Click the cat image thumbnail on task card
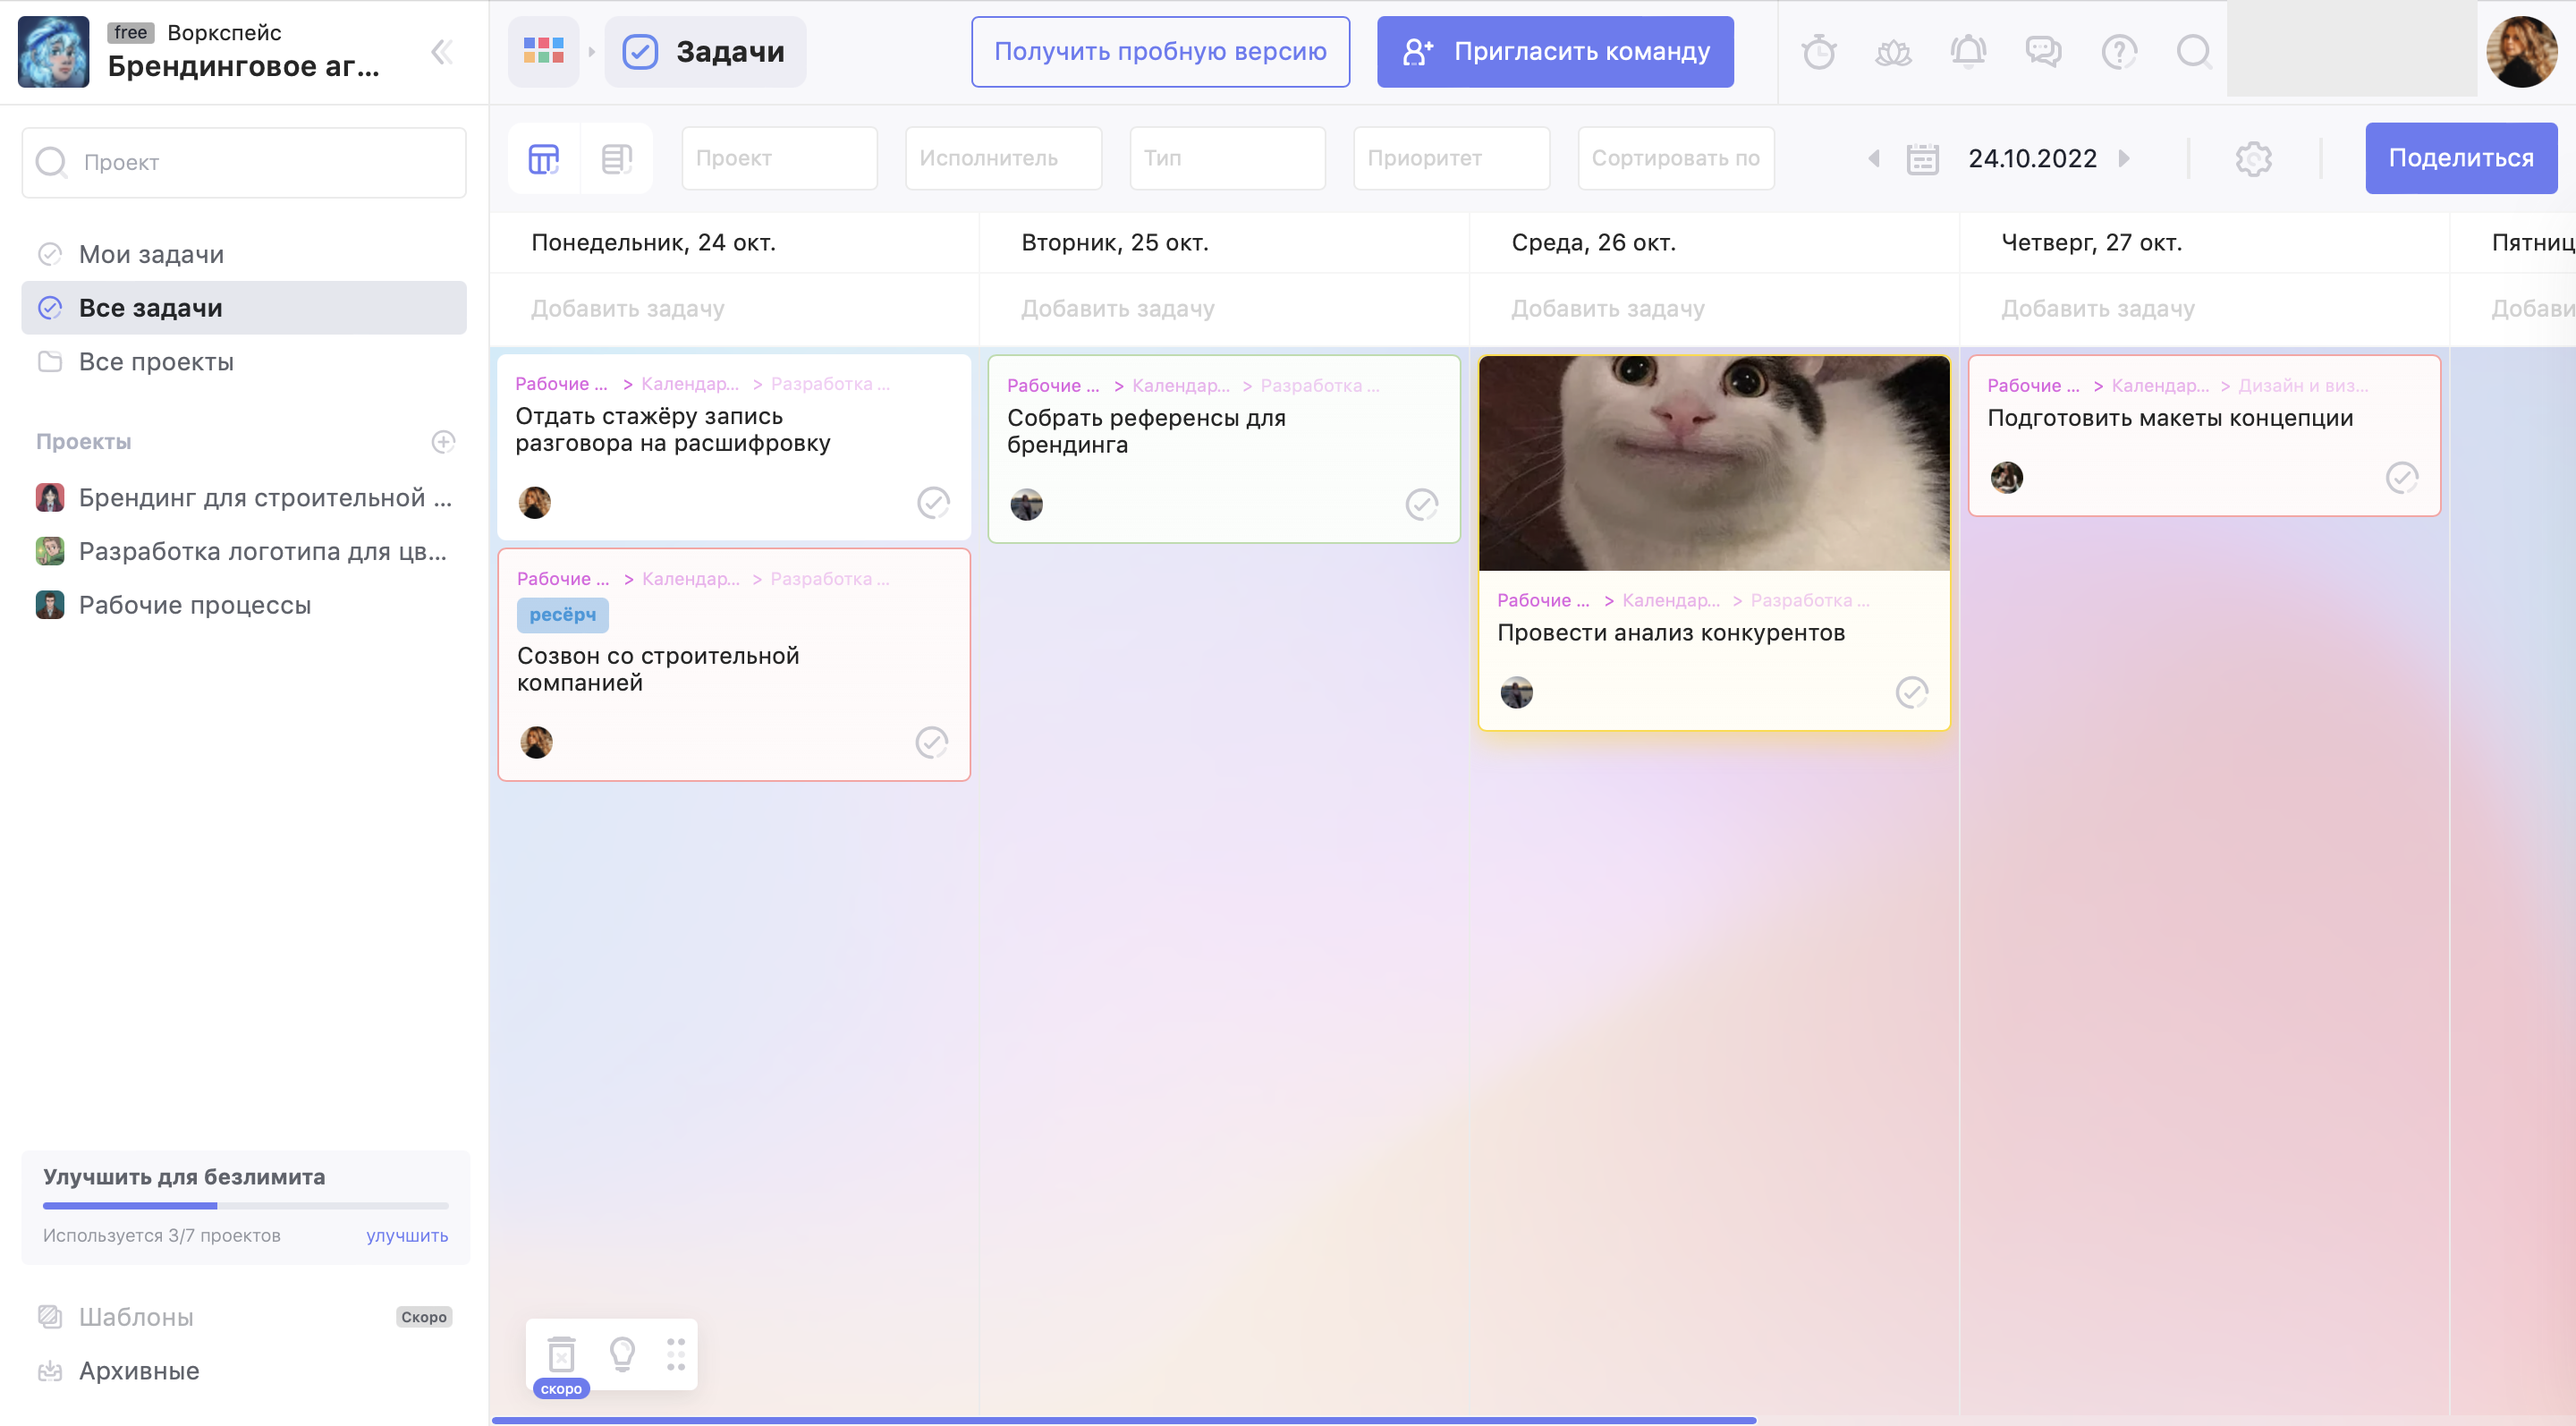 (1713, 463)
